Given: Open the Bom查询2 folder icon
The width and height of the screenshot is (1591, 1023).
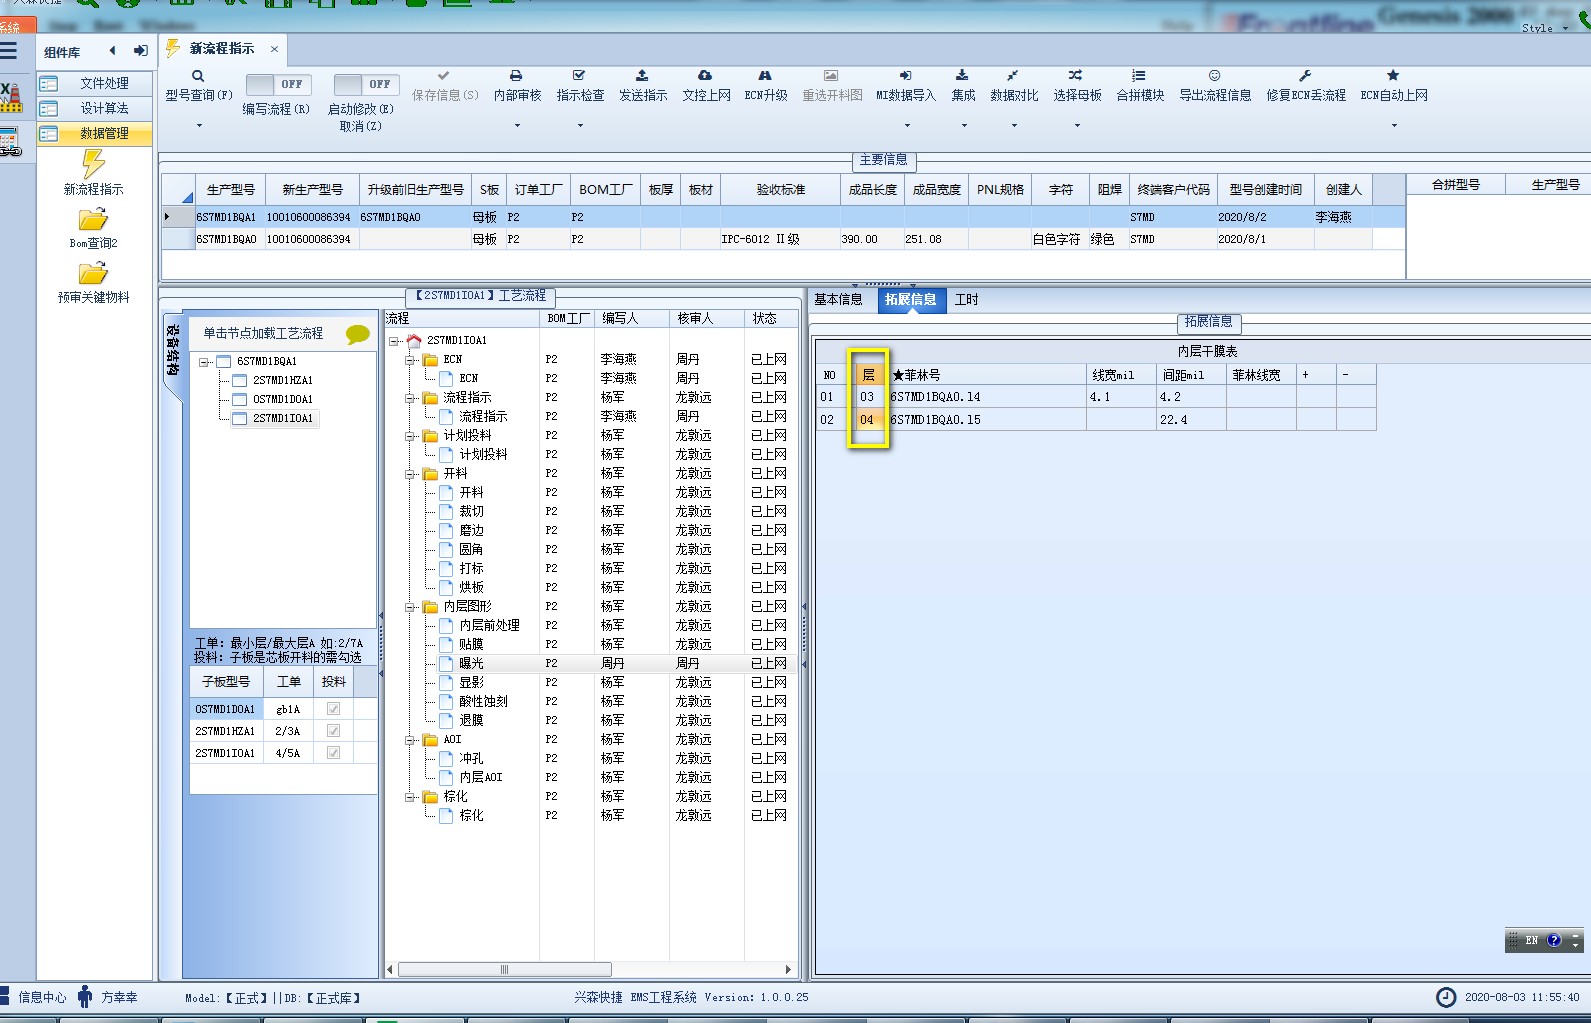Looking at the screenshot, I should coord(93,220).
